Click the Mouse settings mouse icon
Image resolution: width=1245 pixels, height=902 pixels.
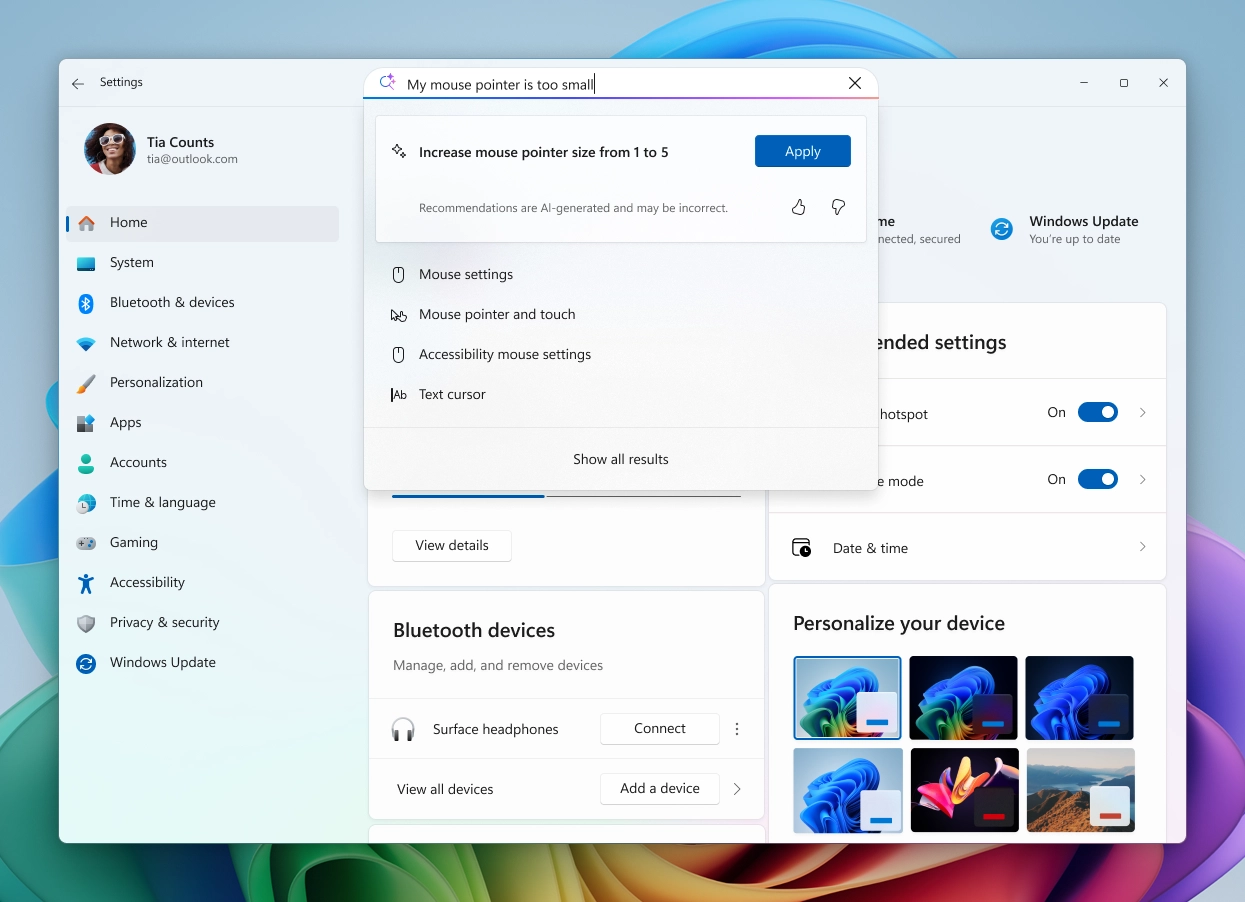tap(398, 274)
